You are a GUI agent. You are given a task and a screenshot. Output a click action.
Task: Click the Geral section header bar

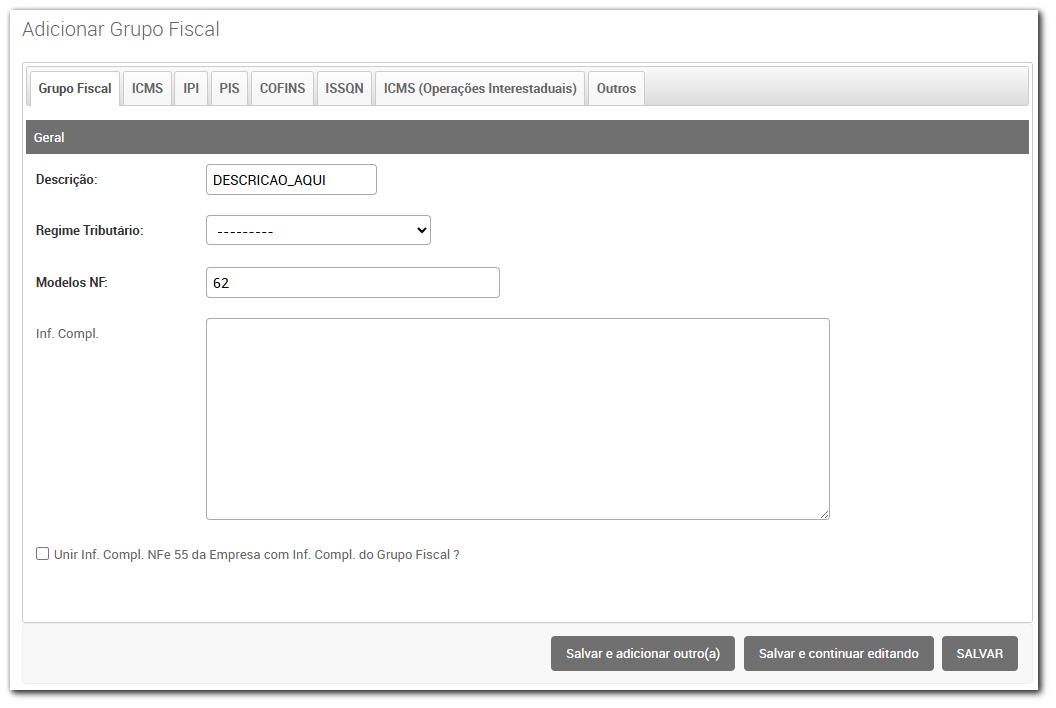[527, 137]
